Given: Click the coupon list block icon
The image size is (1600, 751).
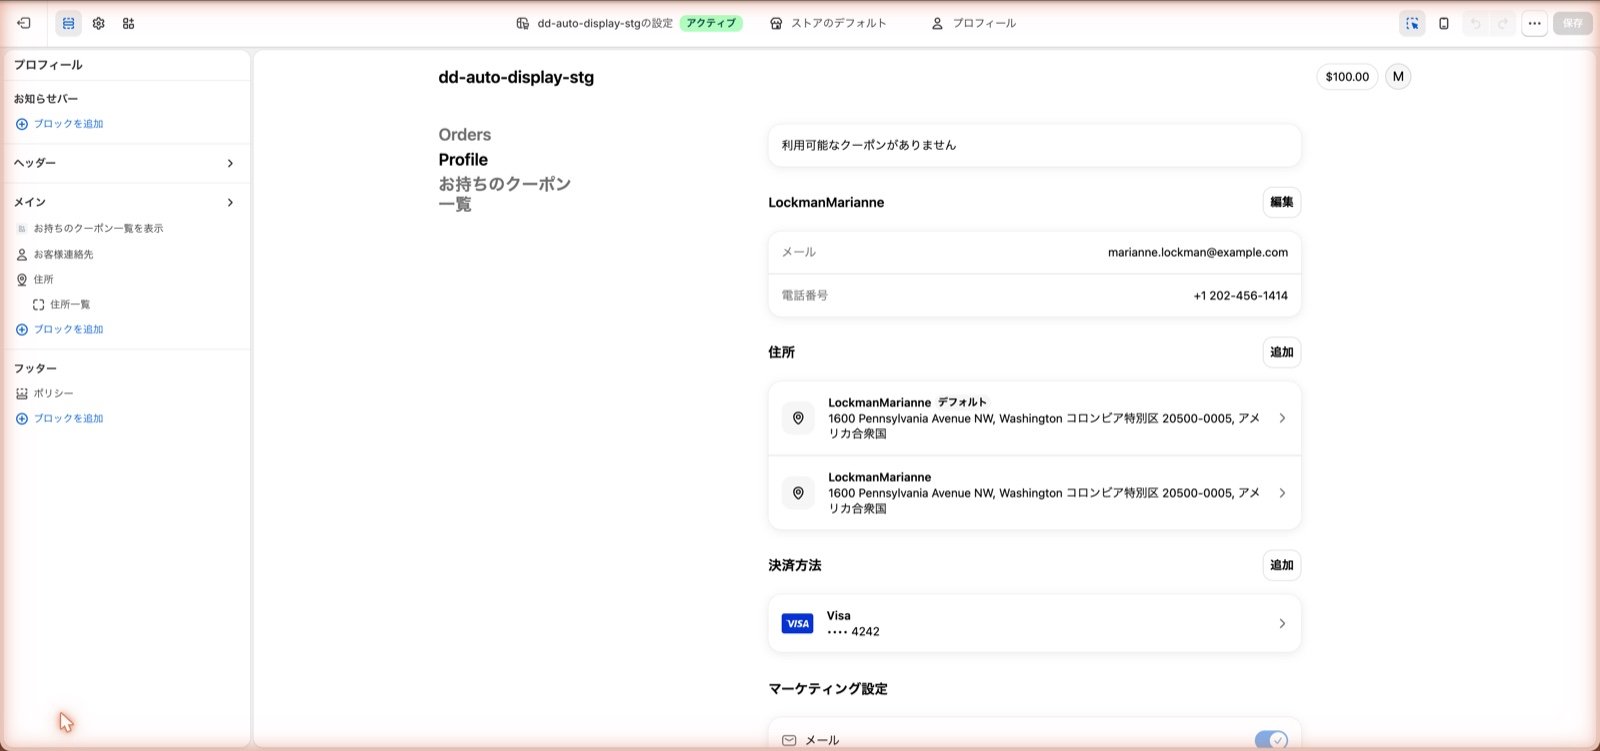Looking at the screenshot, I should coord(22,229).
